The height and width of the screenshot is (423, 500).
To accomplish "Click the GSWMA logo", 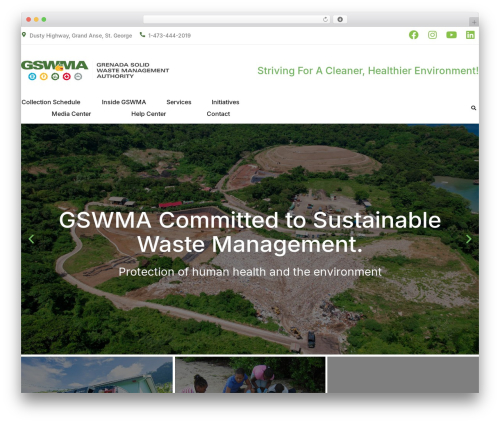I will 55,70.
